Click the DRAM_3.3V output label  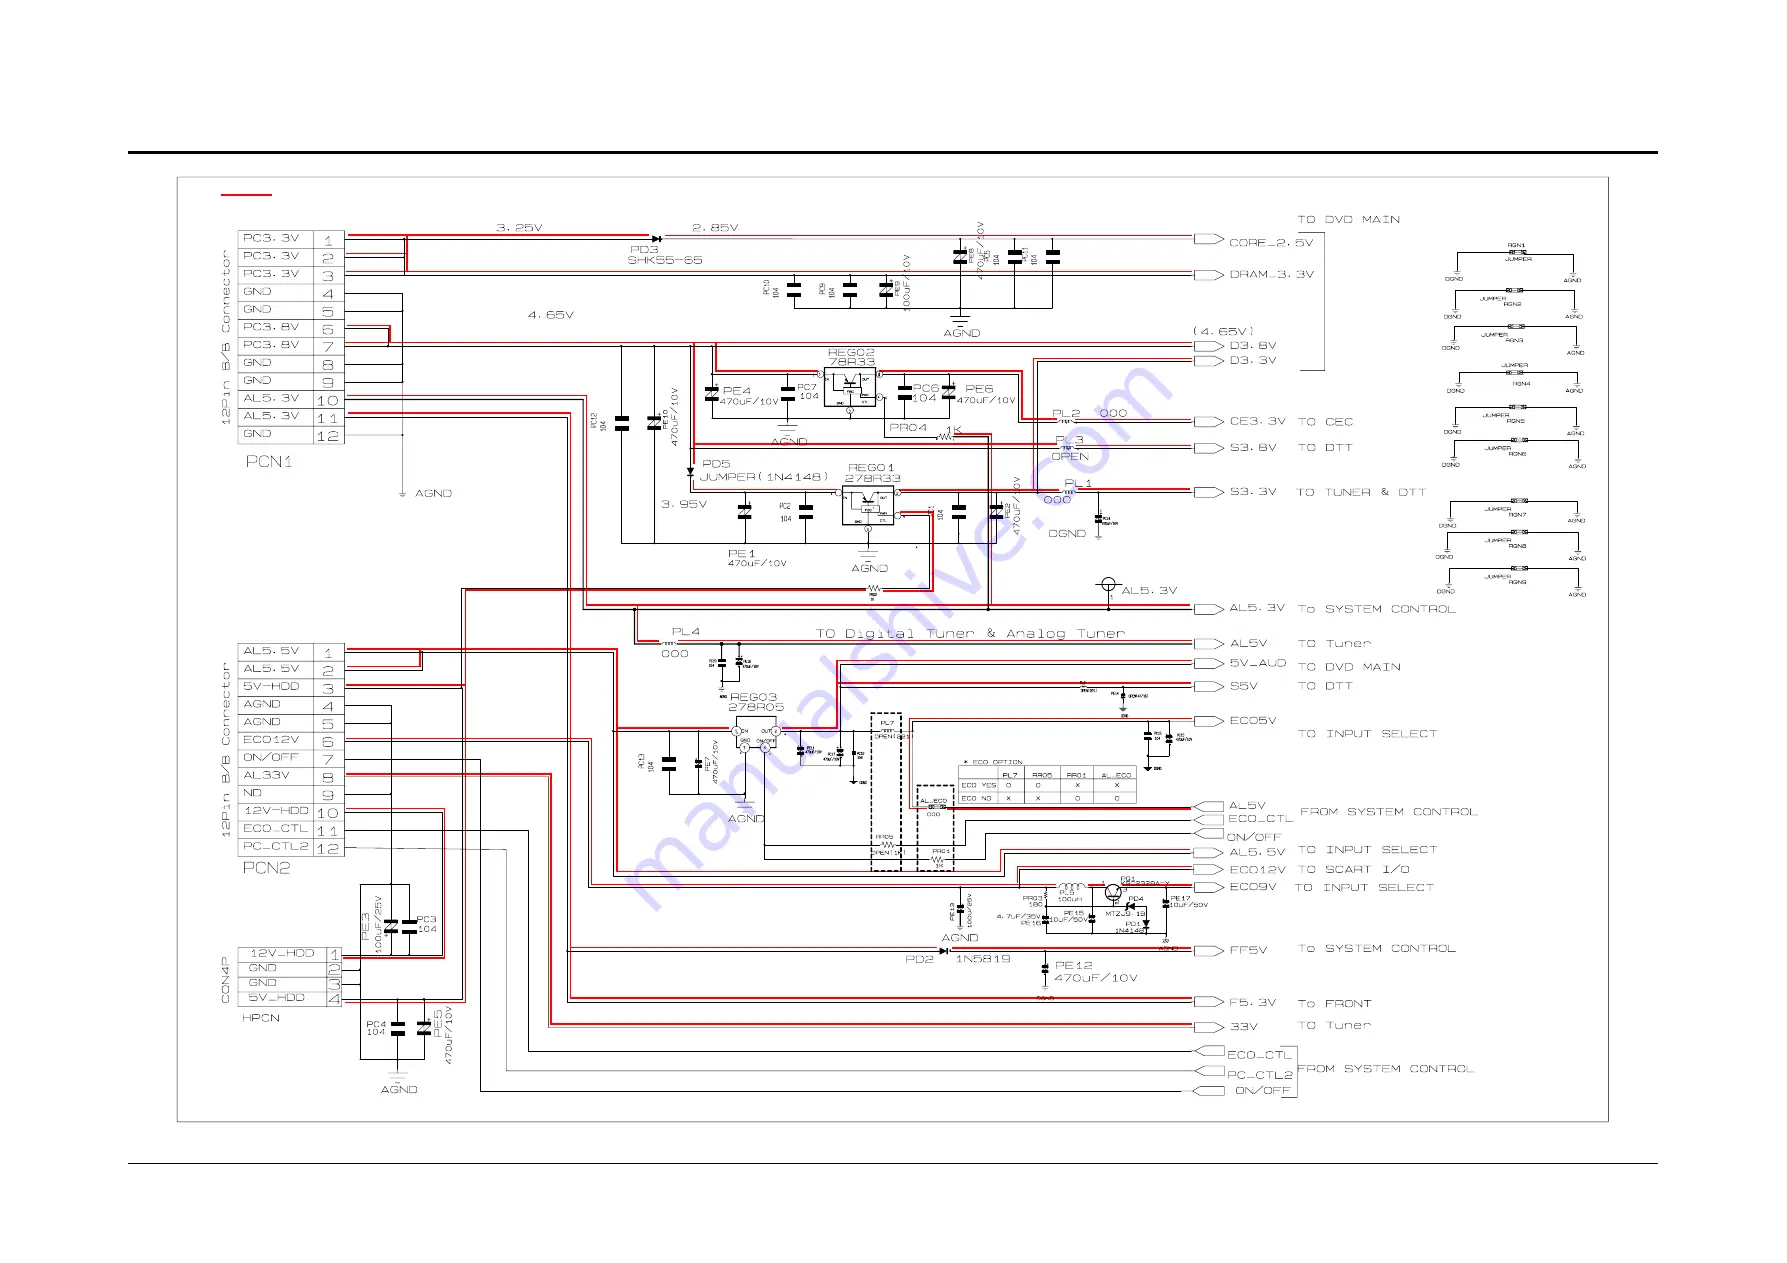click(x=1271, y=274)
